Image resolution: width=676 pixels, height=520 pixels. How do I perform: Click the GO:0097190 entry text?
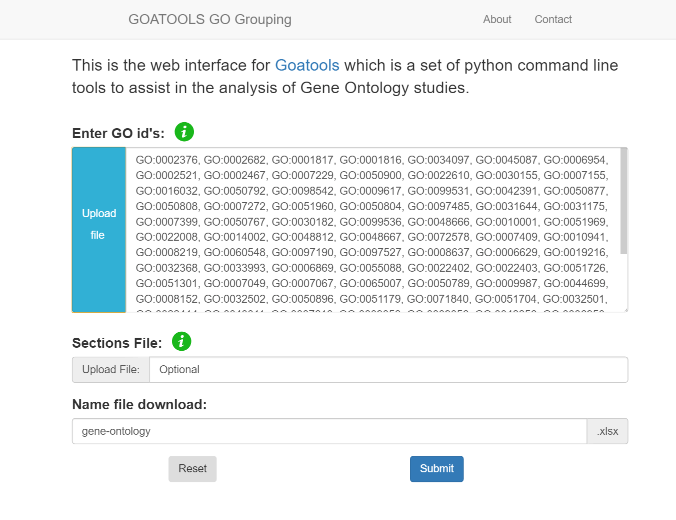302,252
